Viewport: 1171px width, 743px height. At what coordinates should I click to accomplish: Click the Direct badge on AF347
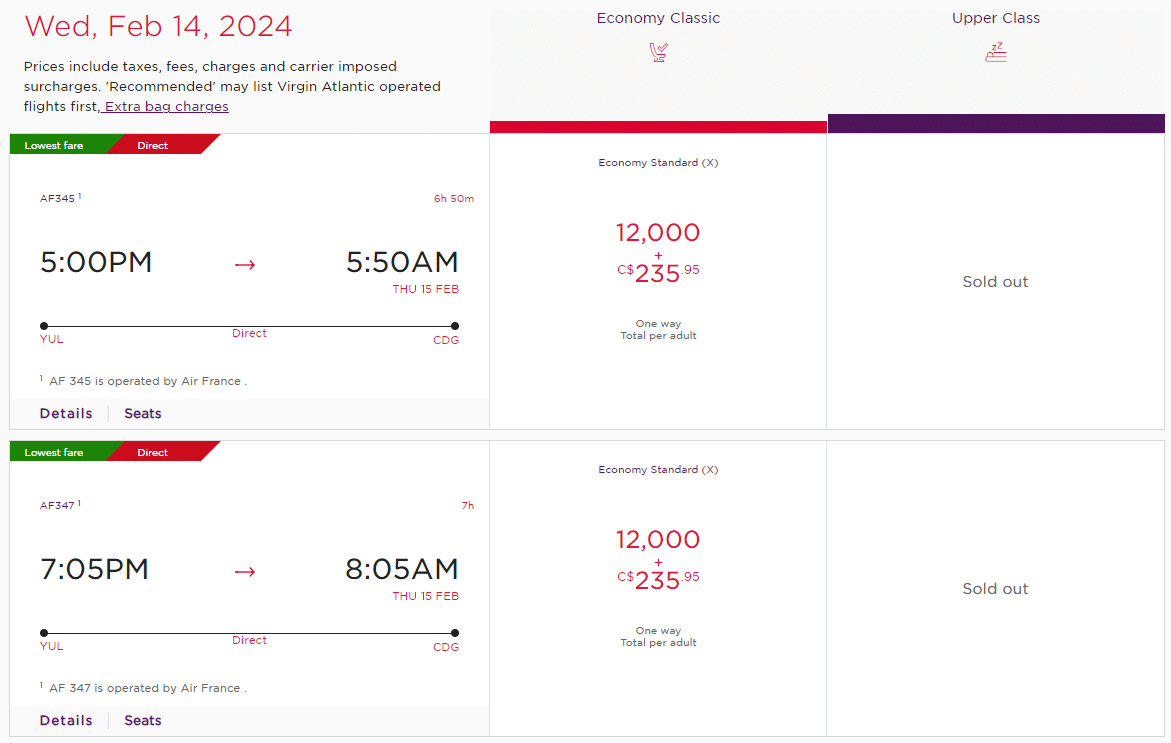[x=153, y=453]
